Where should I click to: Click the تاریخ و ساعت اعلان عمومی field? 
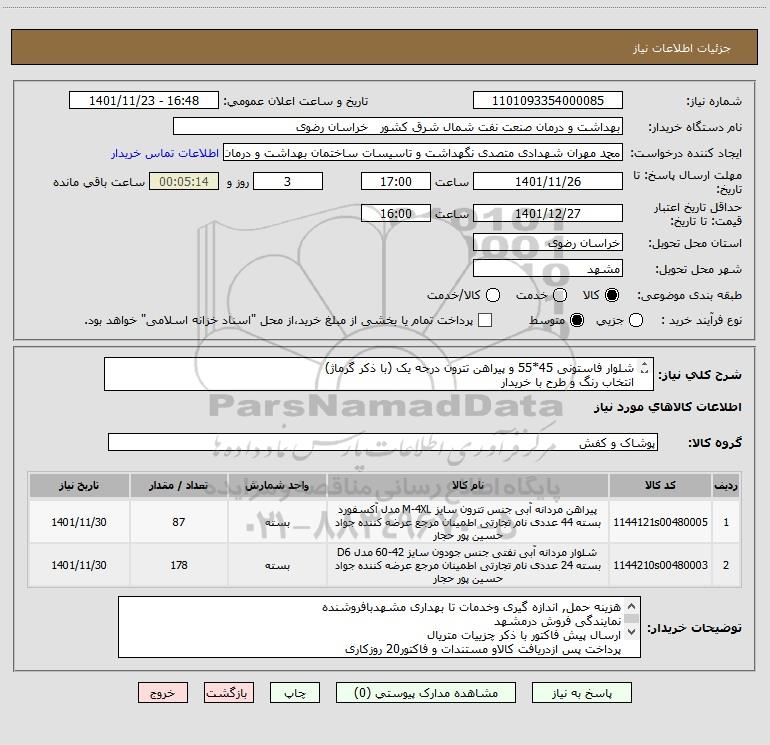pyautogui.click(x=144, y=100)
